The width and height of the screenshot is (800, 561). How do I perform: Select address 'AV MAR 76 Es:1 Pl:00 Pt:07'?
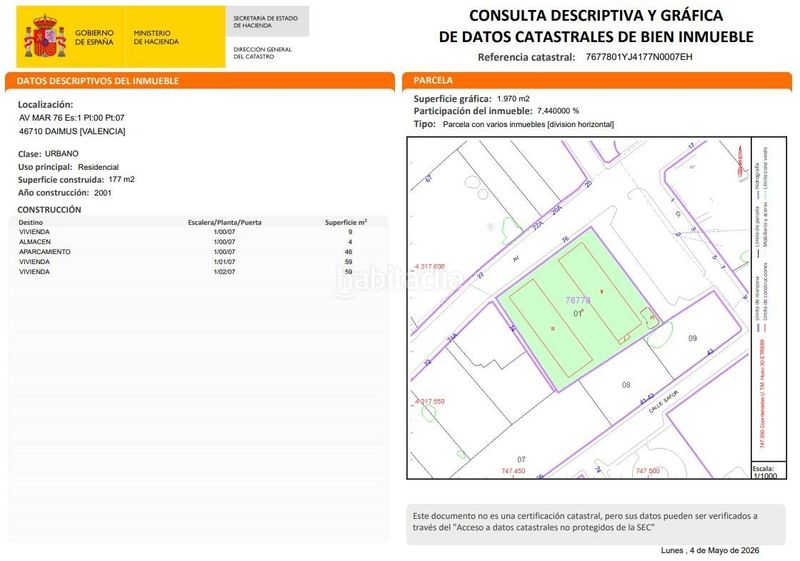click(x=72, y=118)
